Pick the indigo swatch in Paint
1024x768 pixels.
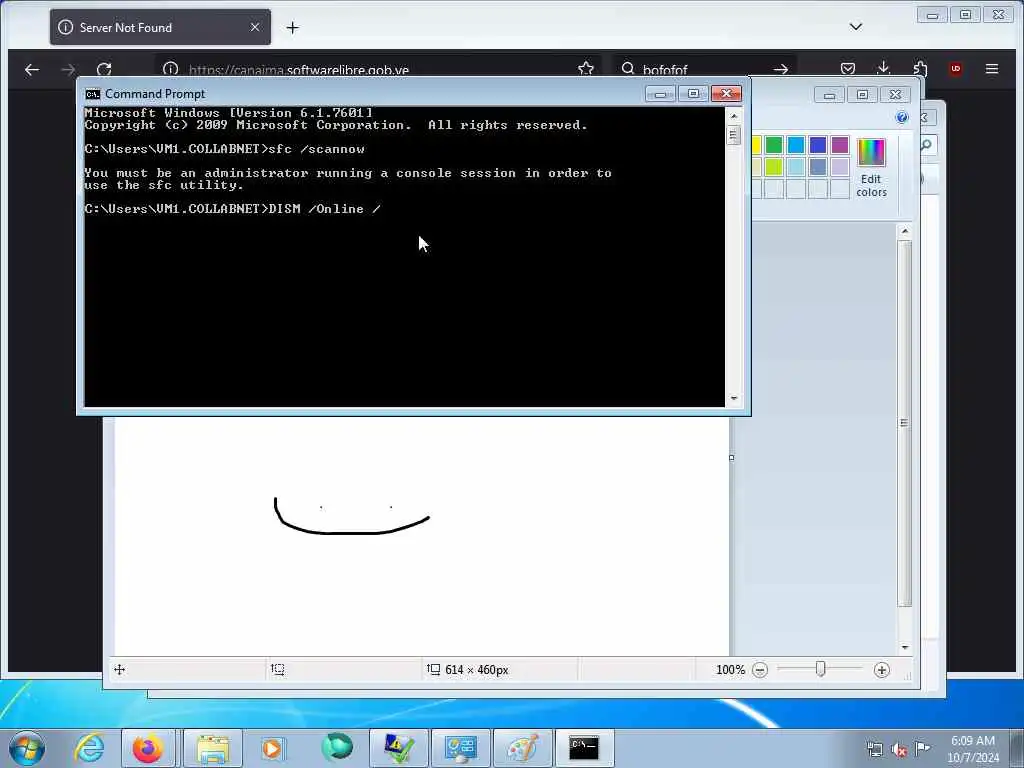tap(818, 145)
